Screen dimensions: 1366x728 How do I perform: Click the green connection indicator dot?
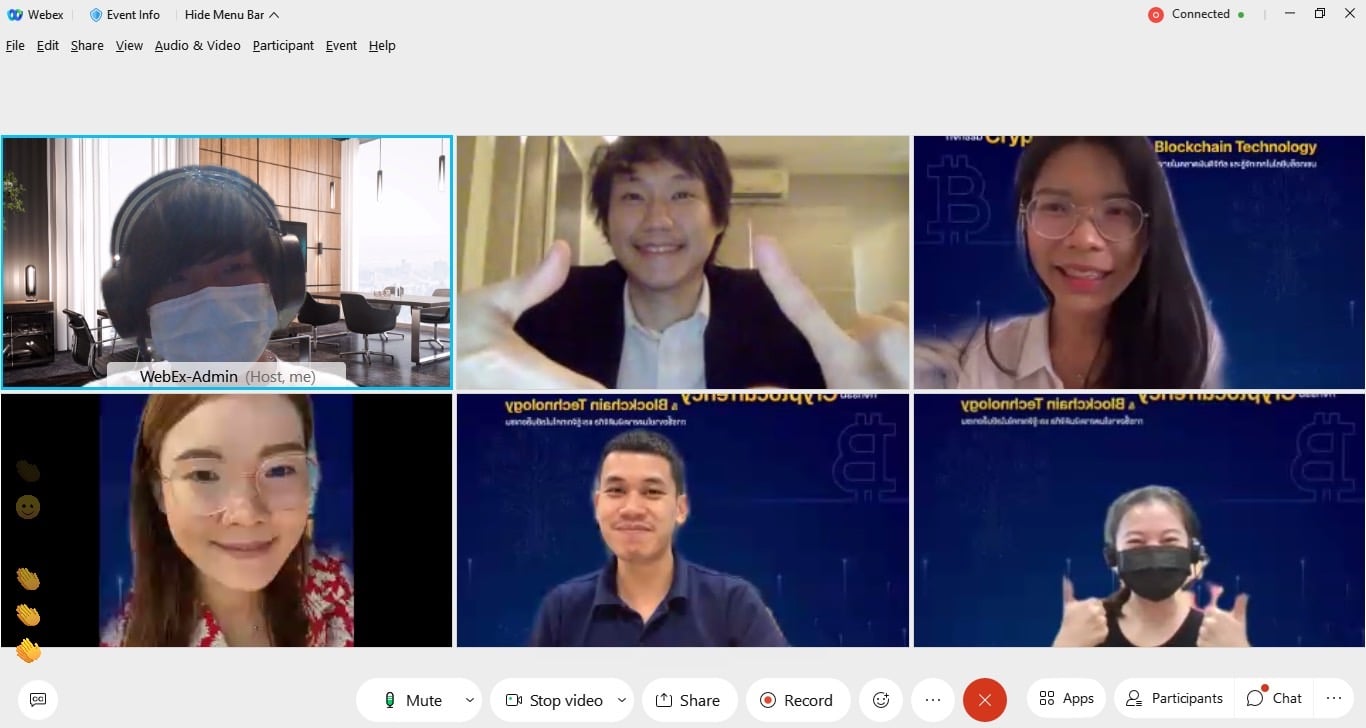pos(1241,15)
